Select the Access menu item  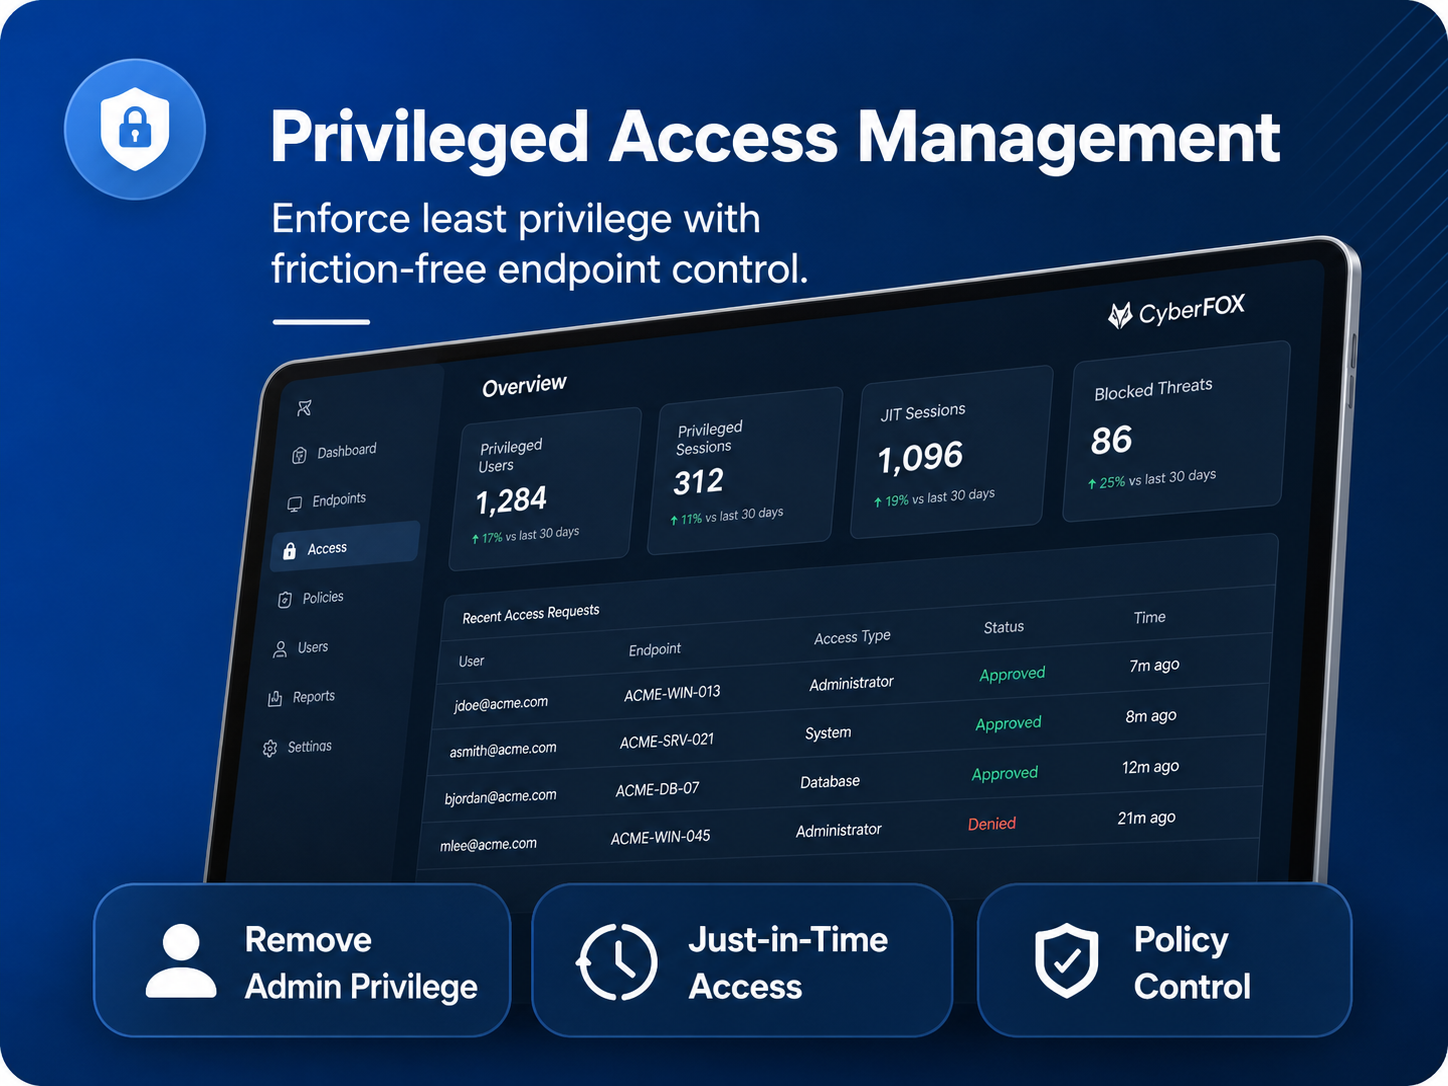pos(345,547)
